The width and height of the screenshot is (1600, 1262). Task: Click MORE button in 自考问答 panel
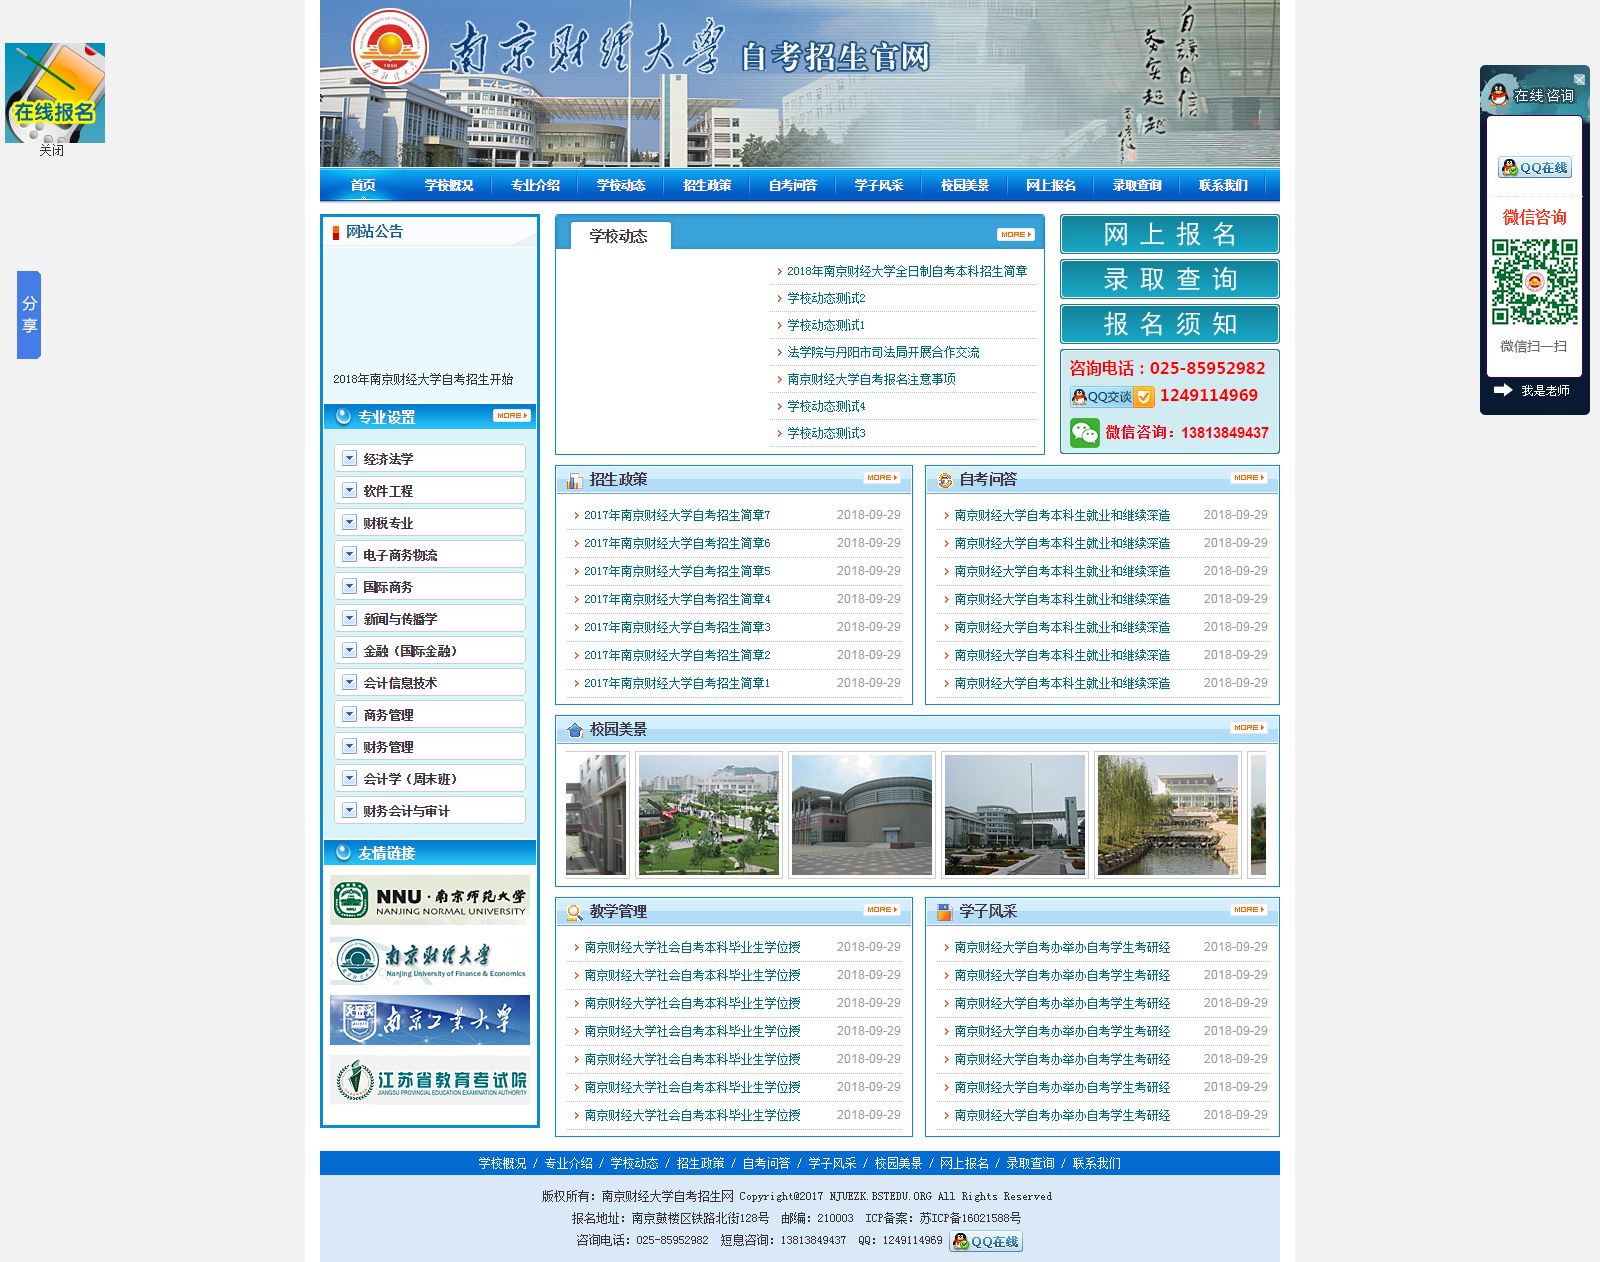tap(1249, 478)
